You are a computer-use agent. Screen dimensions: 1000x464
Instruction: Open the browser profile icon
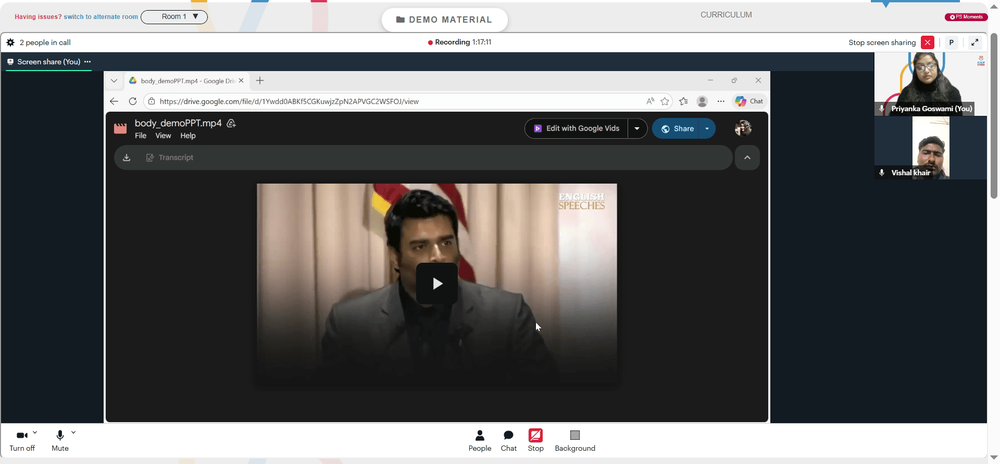[x=702, y=101]
